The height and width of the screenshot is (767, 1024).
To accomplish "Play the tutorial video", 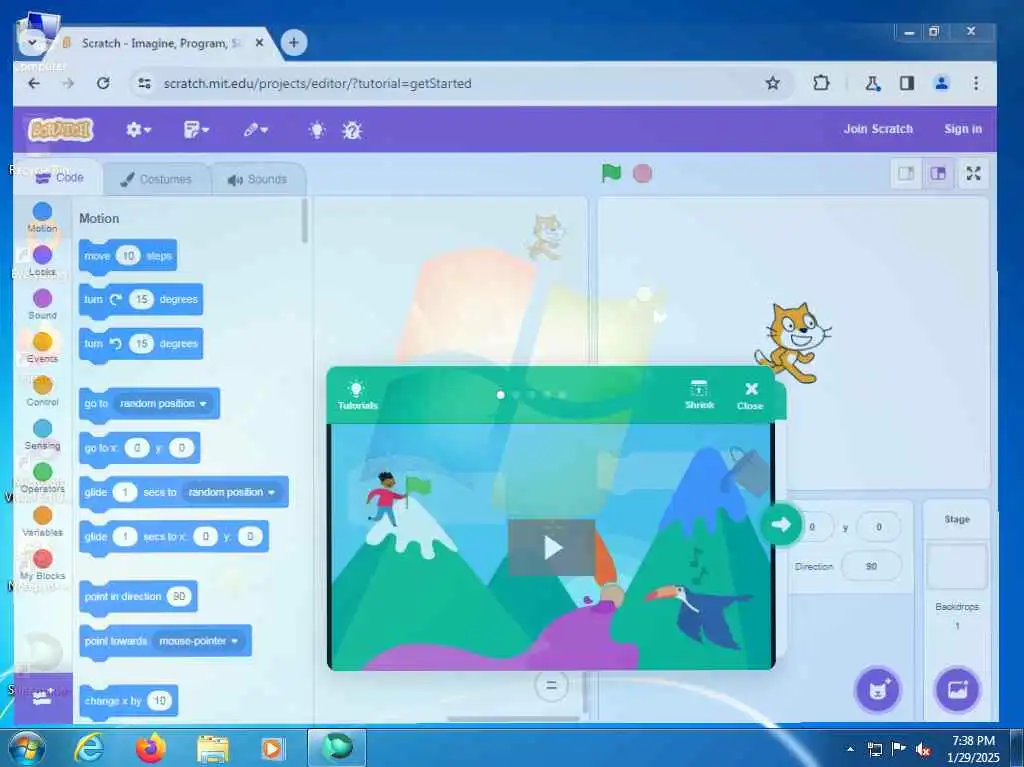I will pos(552,547).
